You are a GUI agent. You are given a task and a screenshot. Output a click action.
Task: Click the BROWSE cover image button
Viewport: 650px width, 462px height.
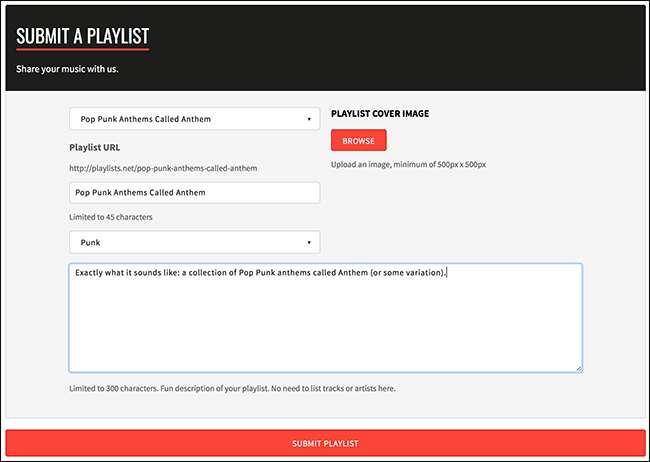(x=359, y=141)
